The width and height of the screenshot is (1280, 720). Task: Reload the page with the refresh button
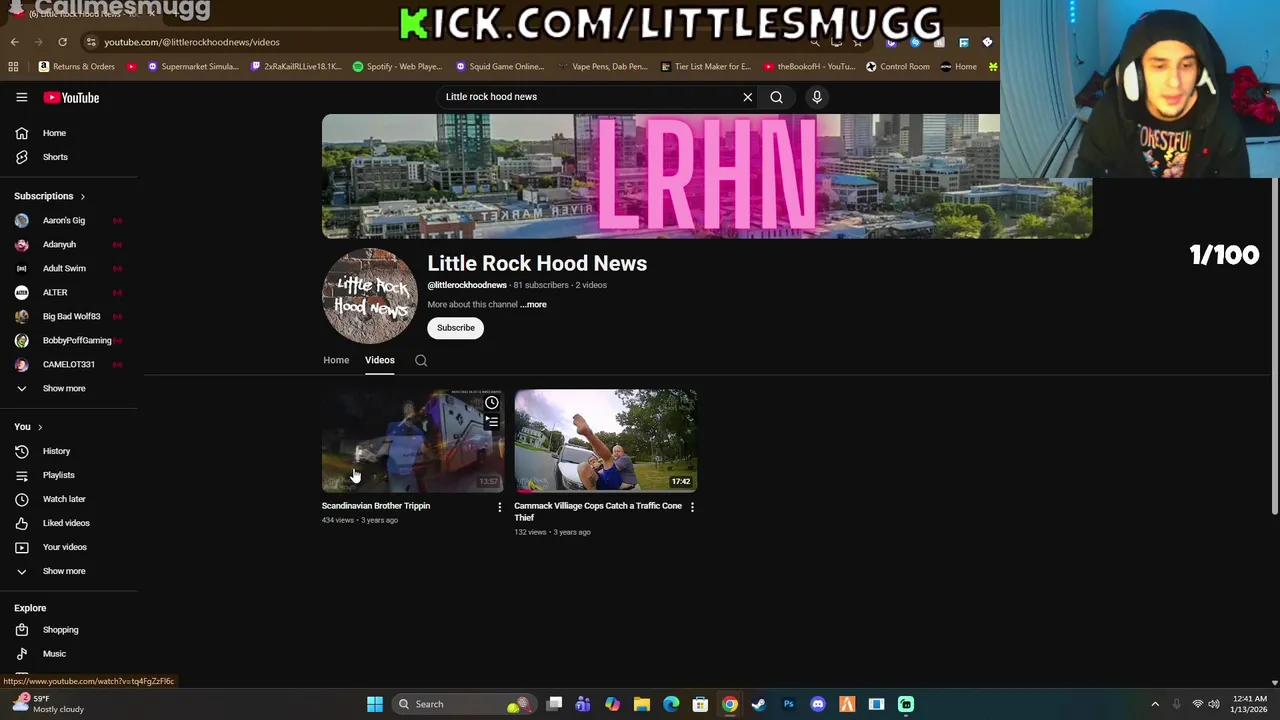62,42
